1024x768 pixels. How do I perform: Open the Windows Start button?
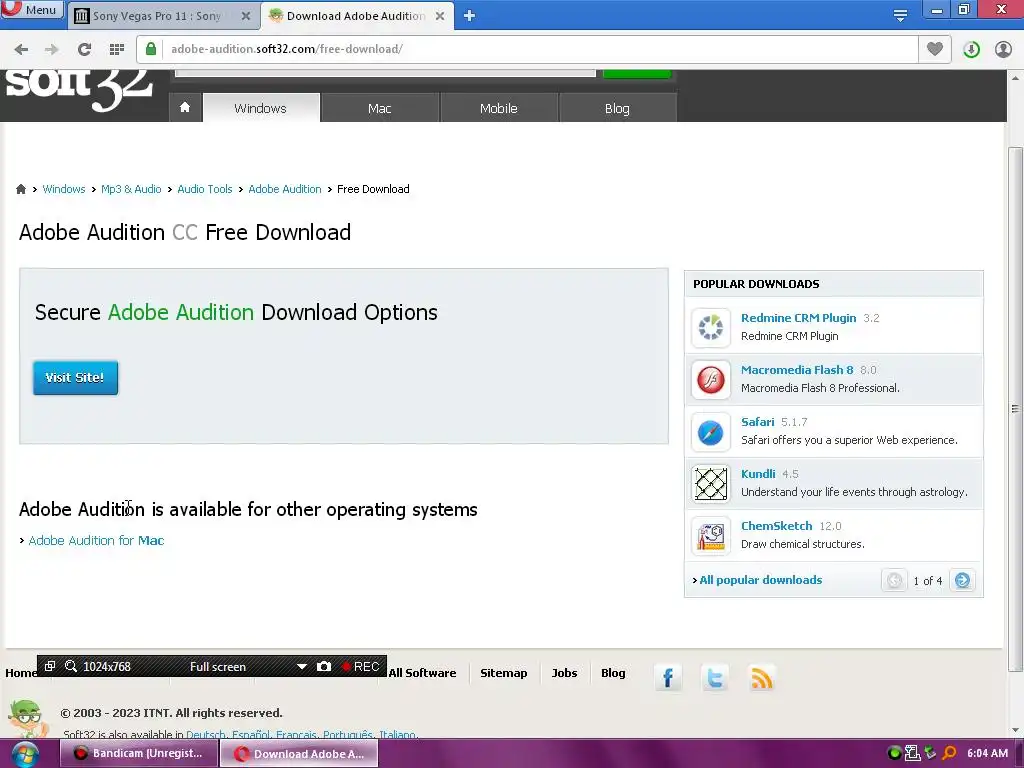24,754
